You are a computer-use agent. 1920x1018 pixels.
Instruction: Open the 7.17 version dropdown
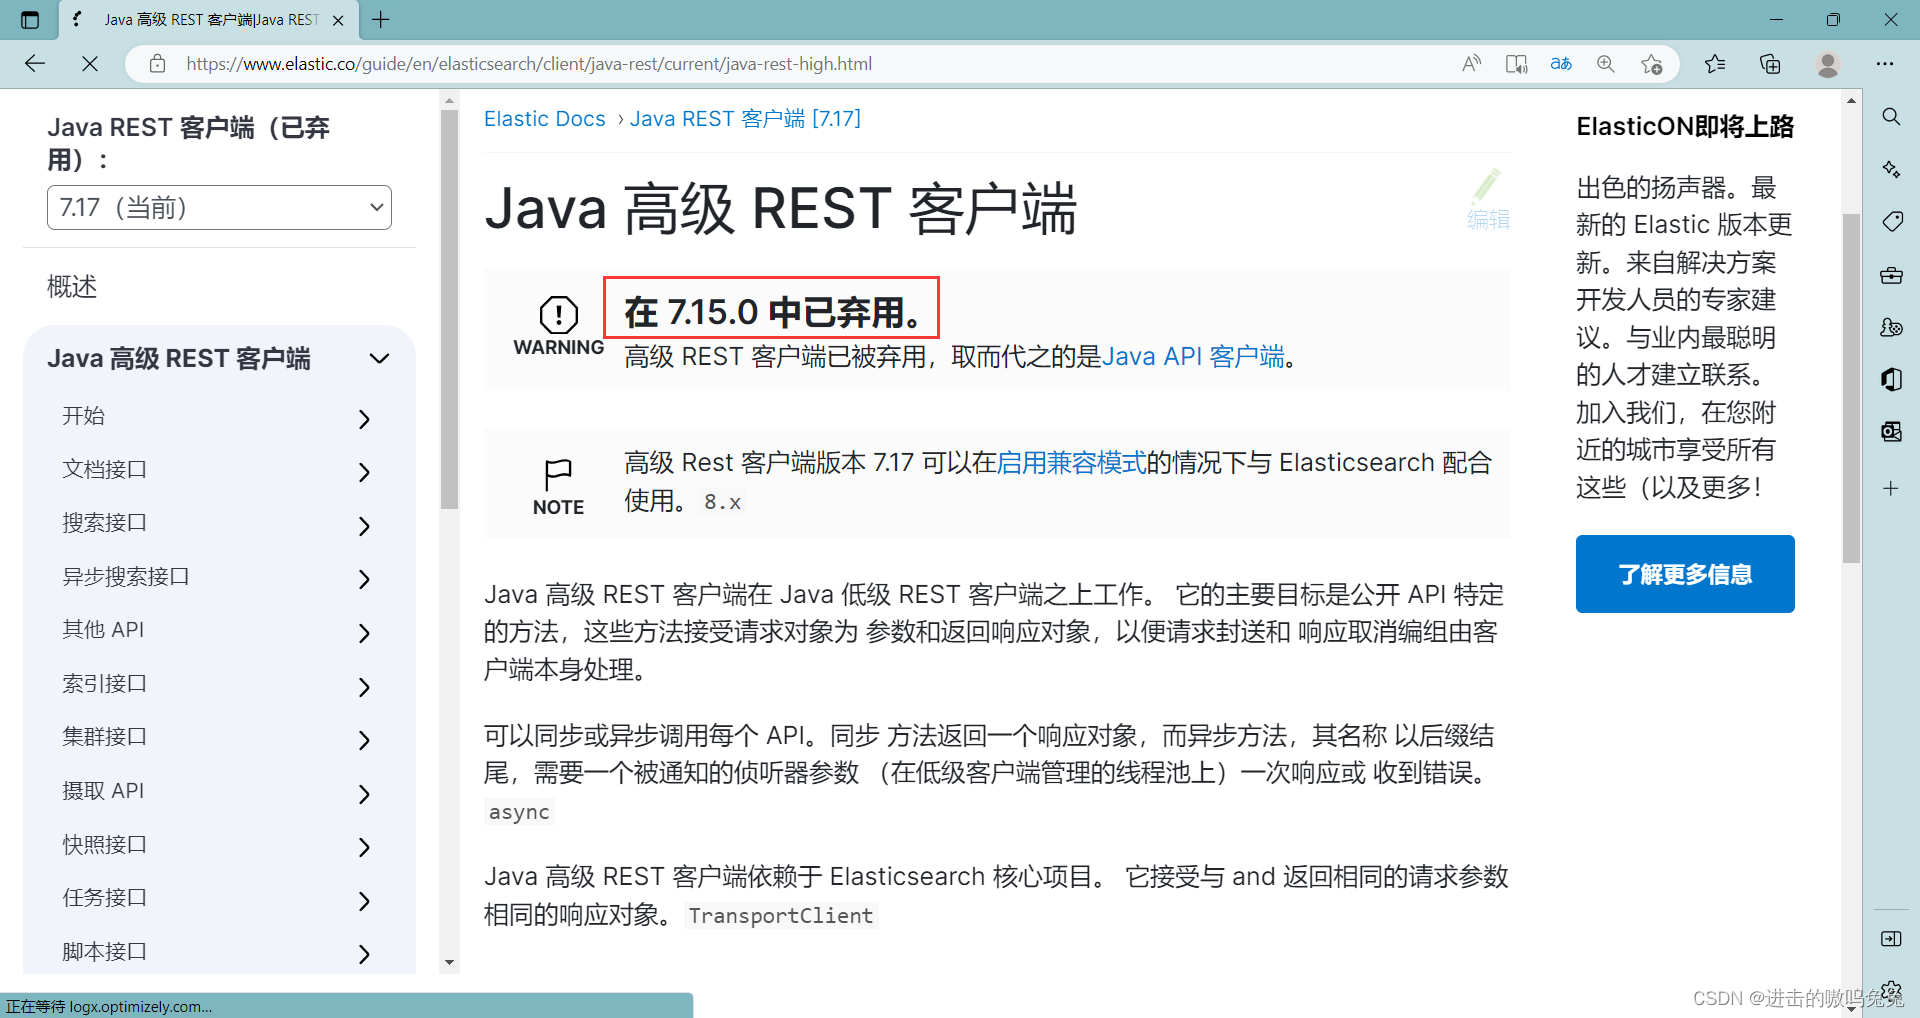[x=219, y=207]
